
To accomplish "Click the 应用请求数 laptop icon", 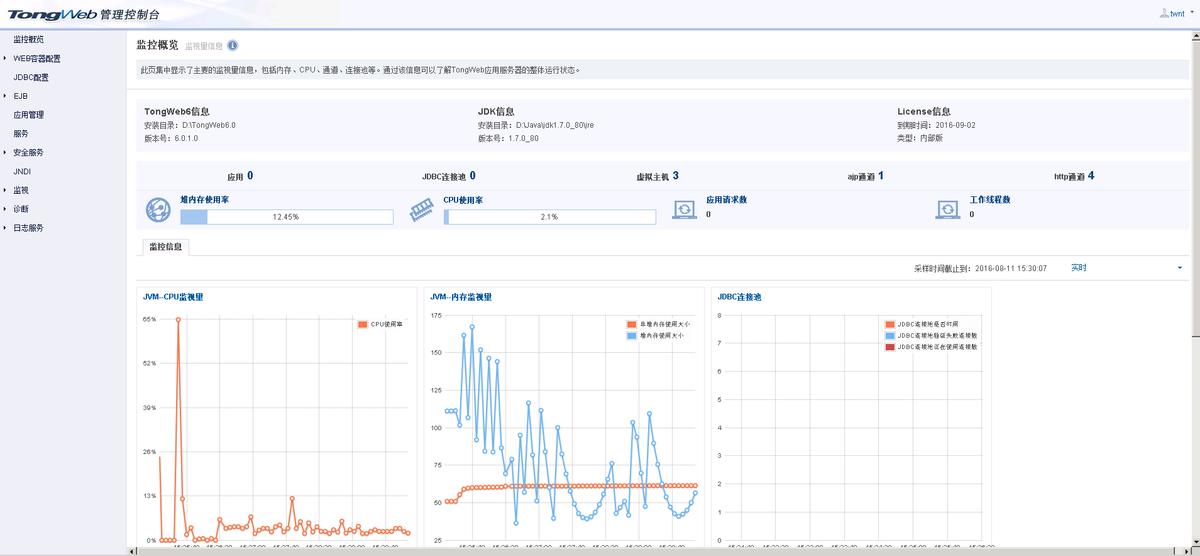I will (685, 209).
